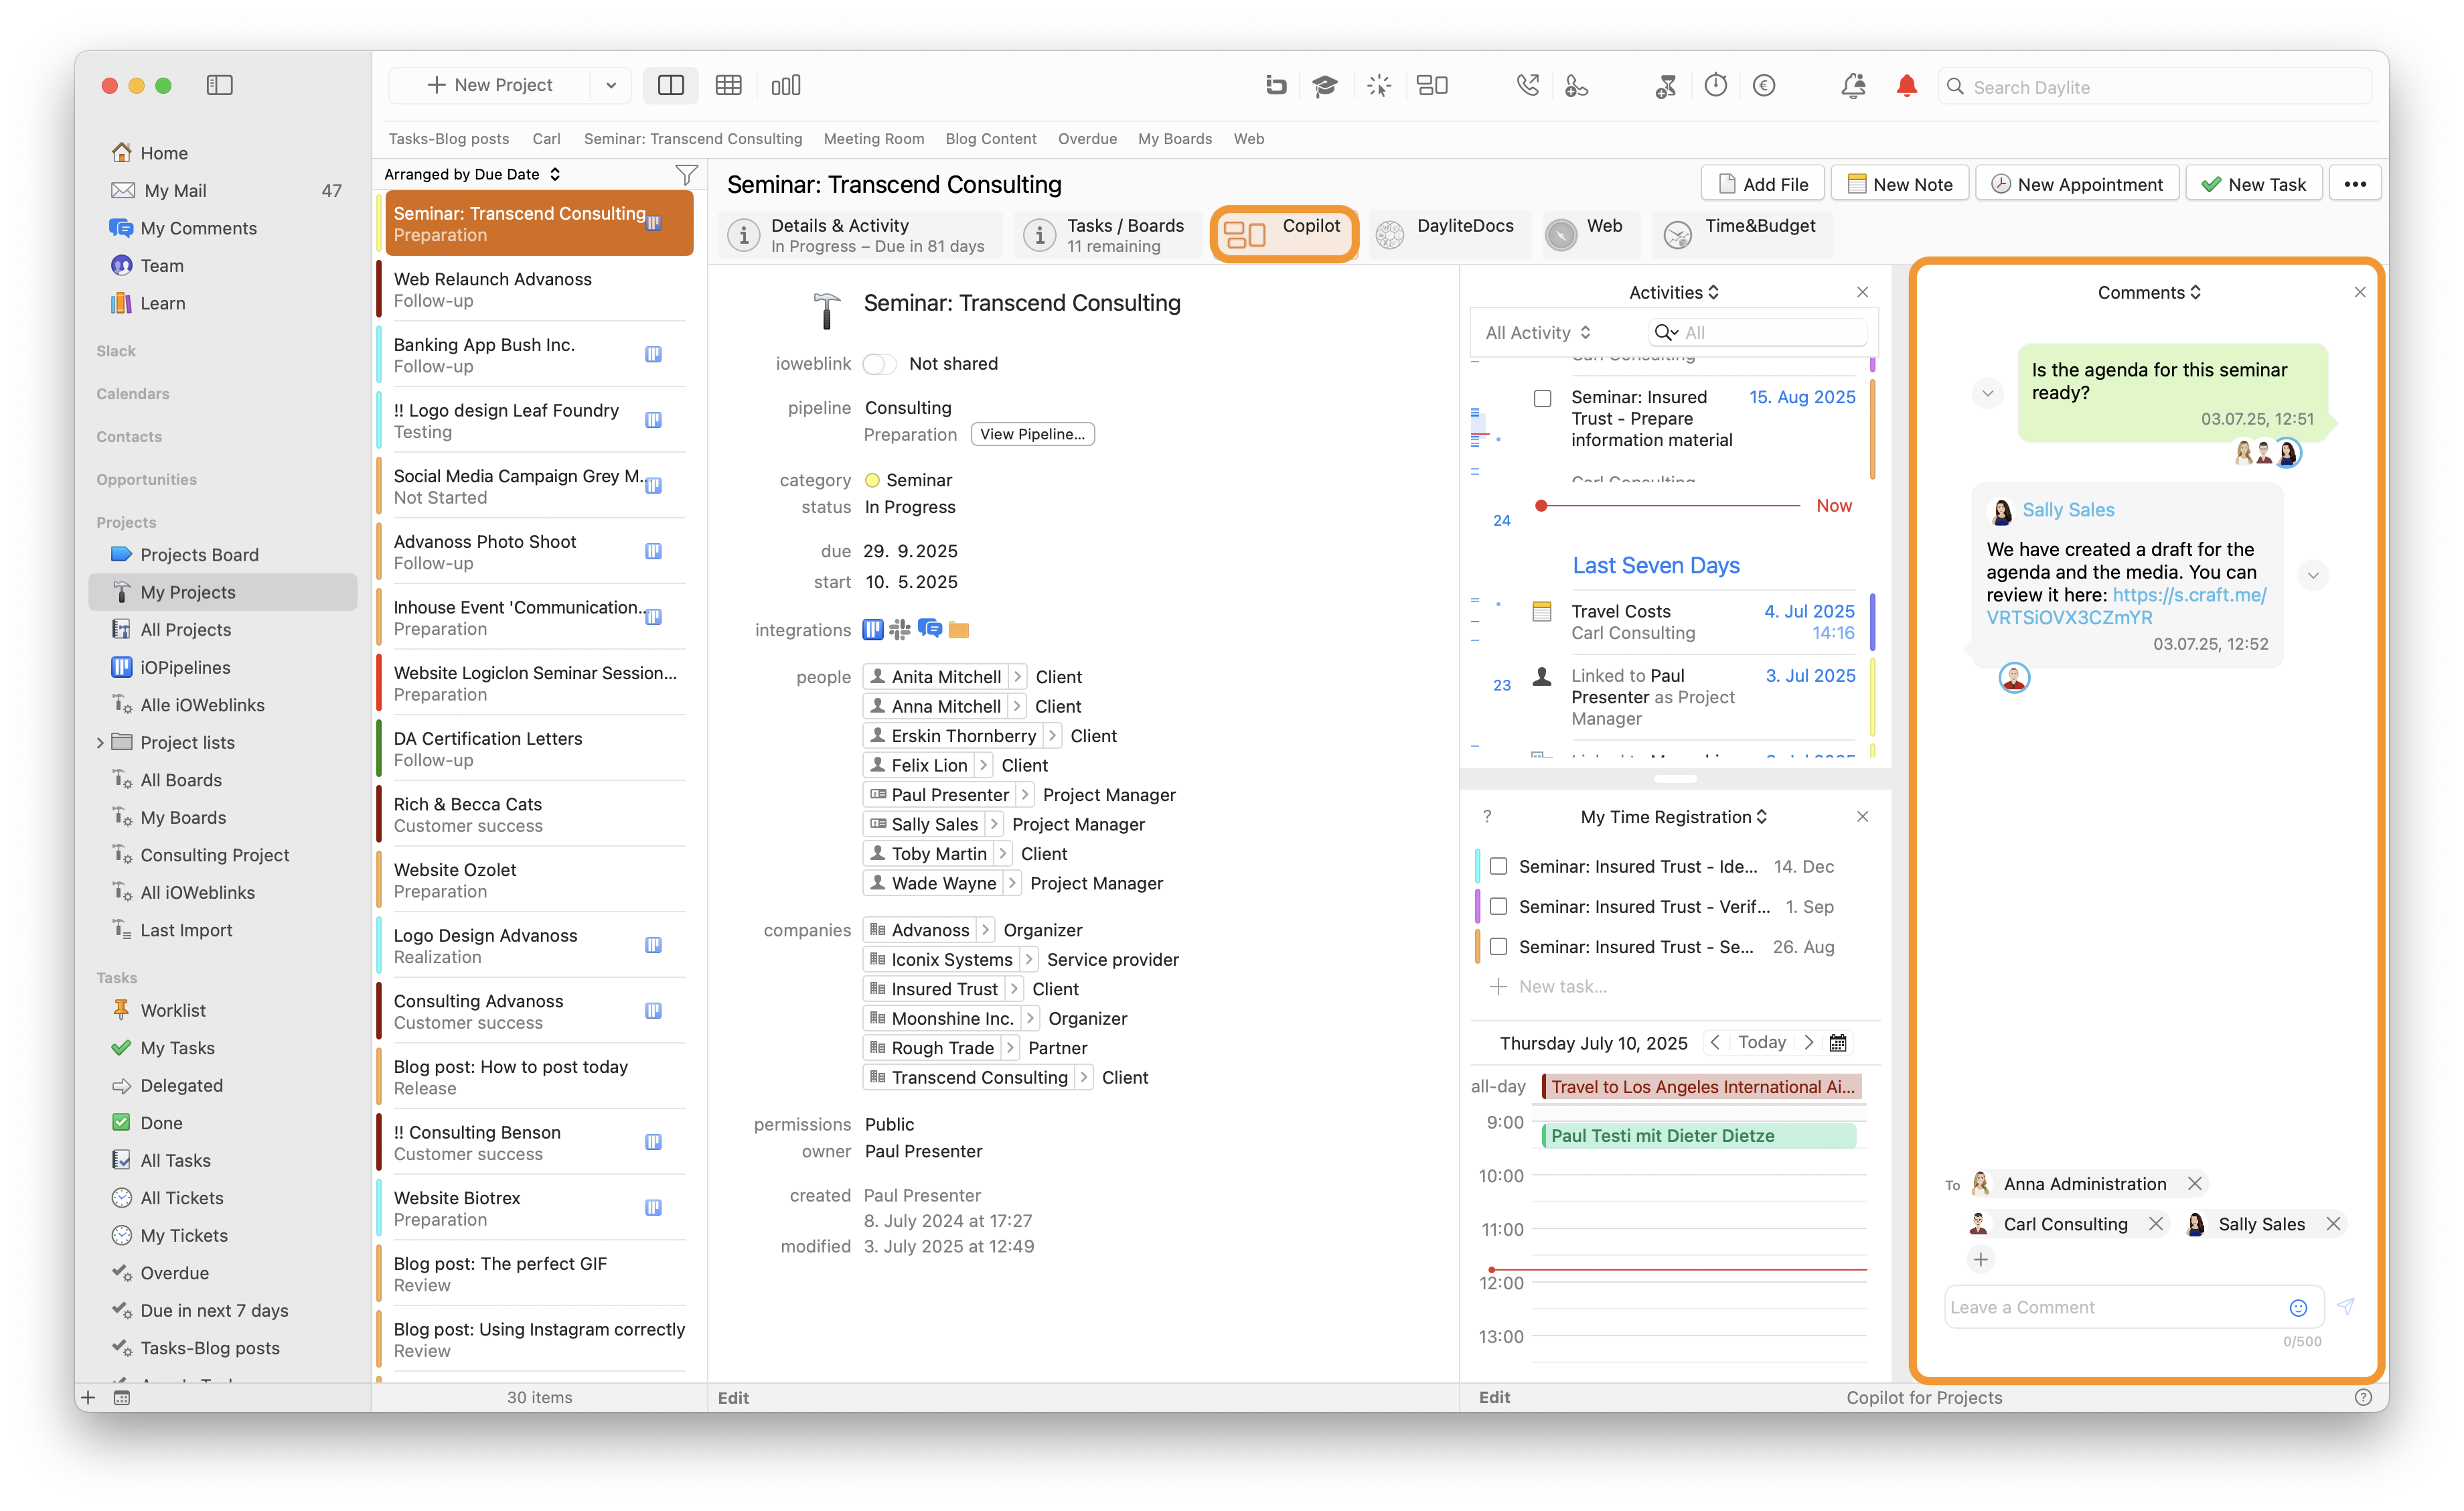Open the Tasks / Boards tab
This screenshot has height=1511, width=2464.
[1107, 235]
